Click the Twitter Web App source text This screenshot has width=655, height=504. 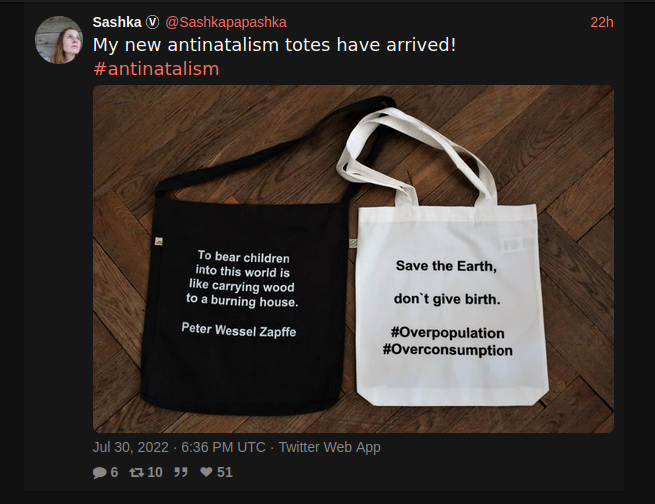(x=330, y=447)
